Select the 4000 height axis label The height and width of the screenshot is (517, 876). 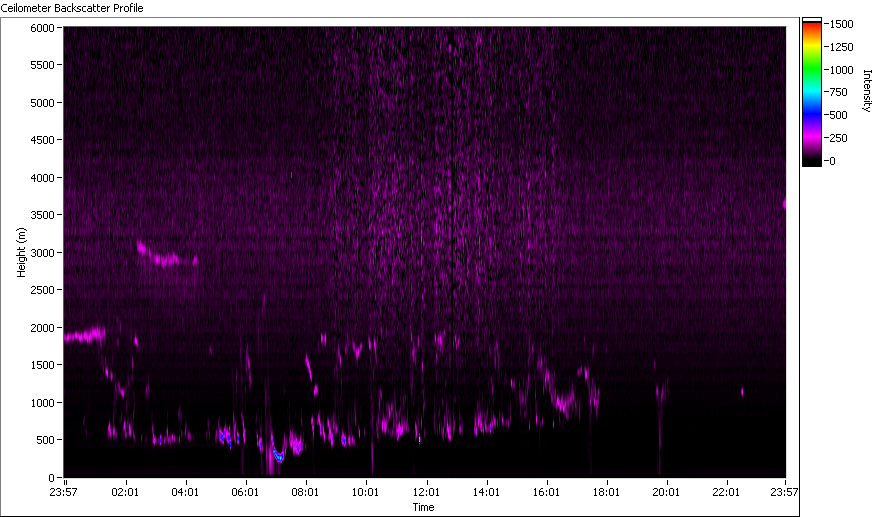pyautogui.click(x=42, y=178)
